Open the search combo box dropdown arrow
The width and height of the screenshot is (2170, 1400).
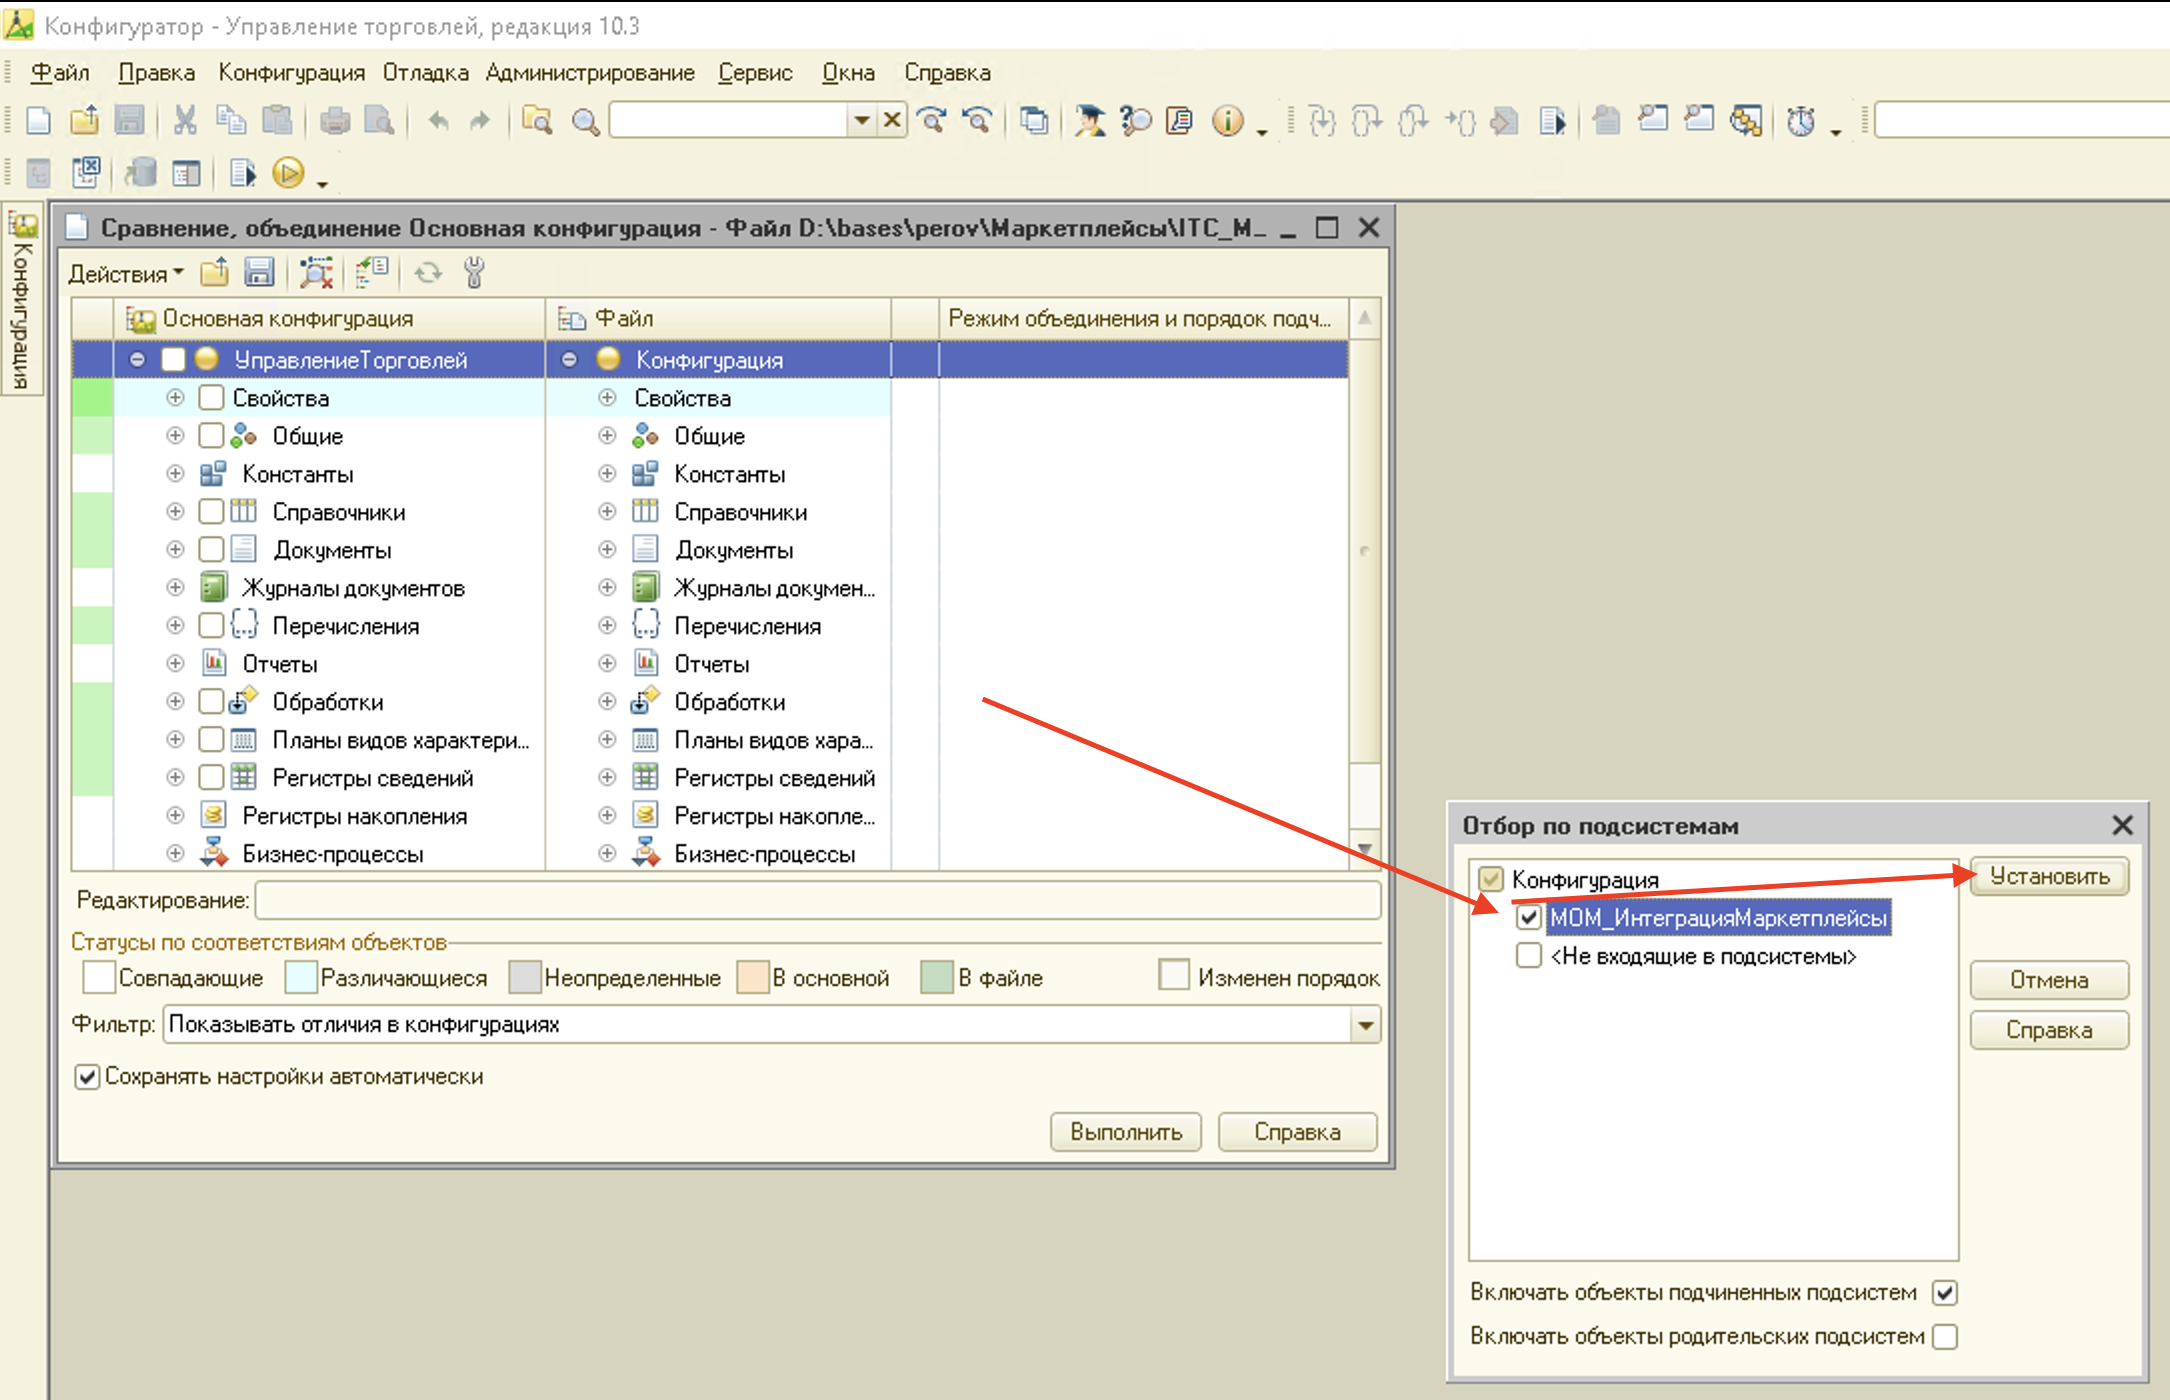point(860,121)
